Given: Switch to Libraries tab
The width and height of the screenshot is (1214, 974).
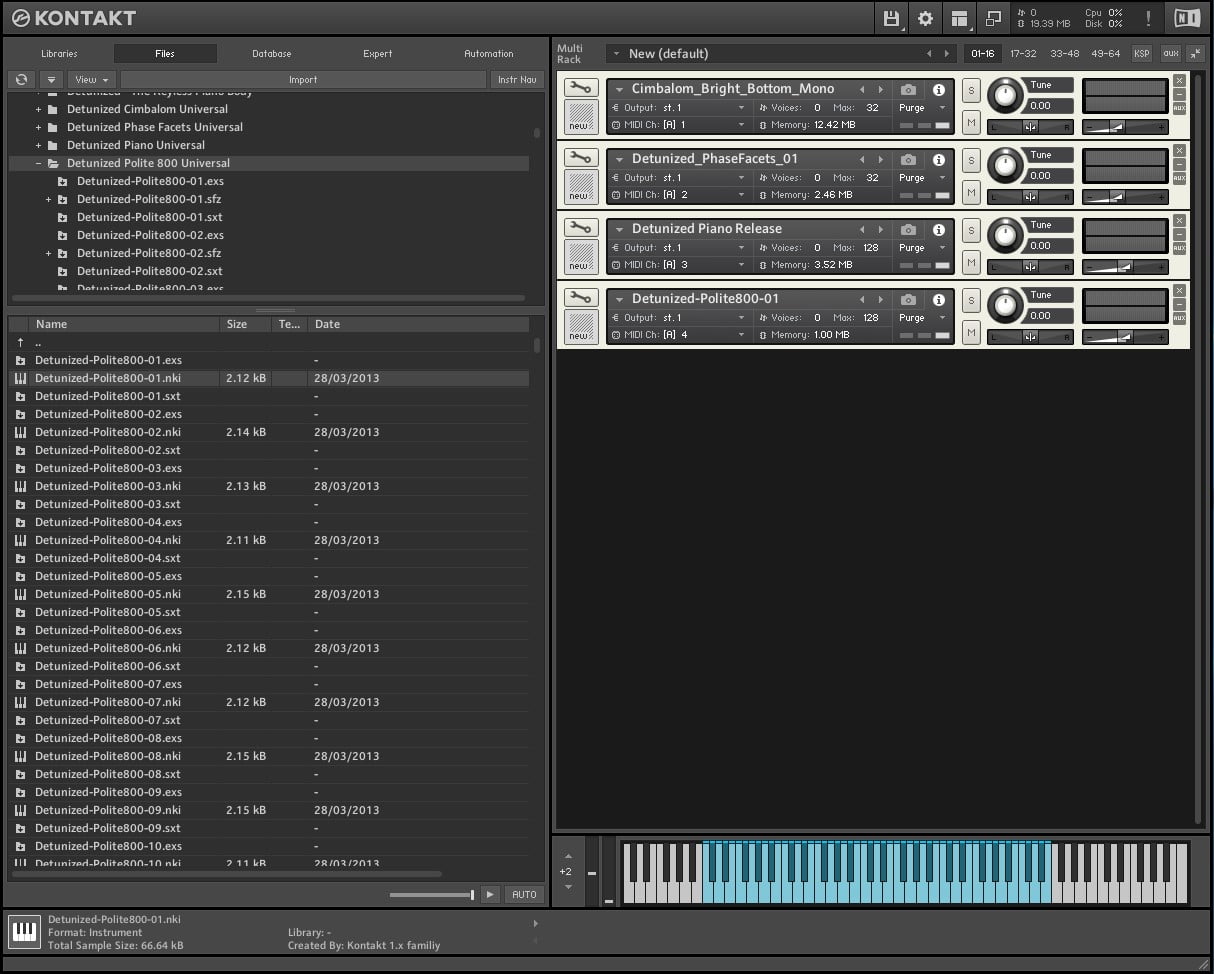Looking at the screenshot, I should [59, 54].
